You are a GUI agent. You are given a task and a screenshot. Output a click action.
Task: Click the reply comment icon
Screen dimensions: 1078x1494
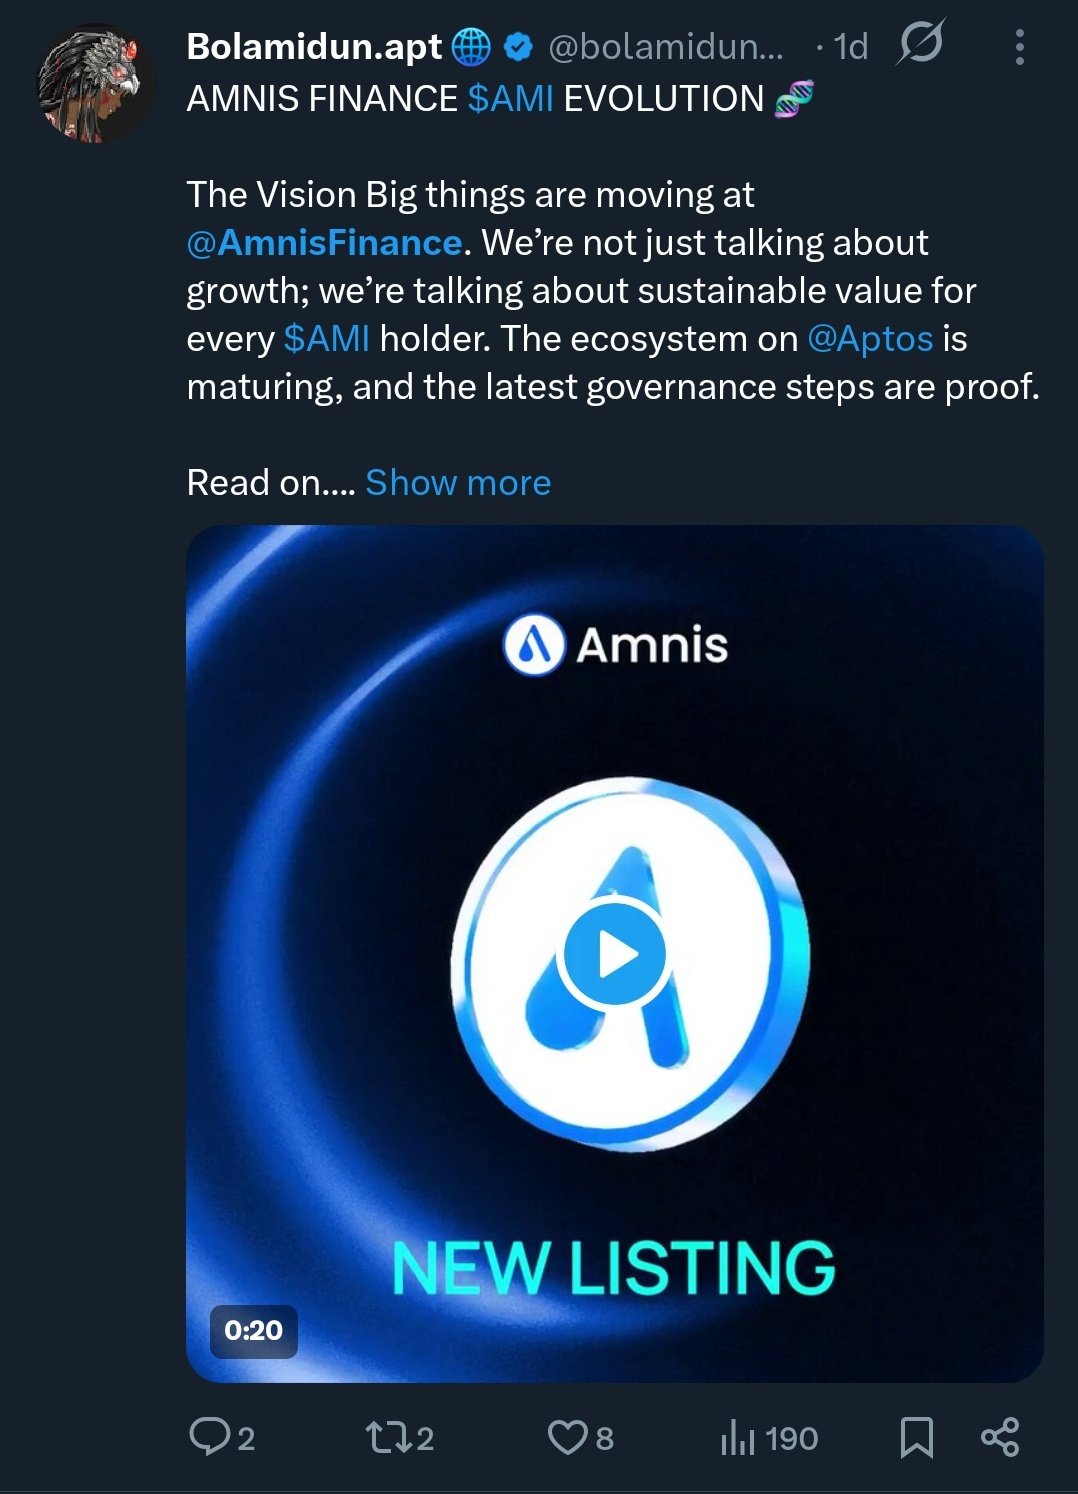(210, 1437)
